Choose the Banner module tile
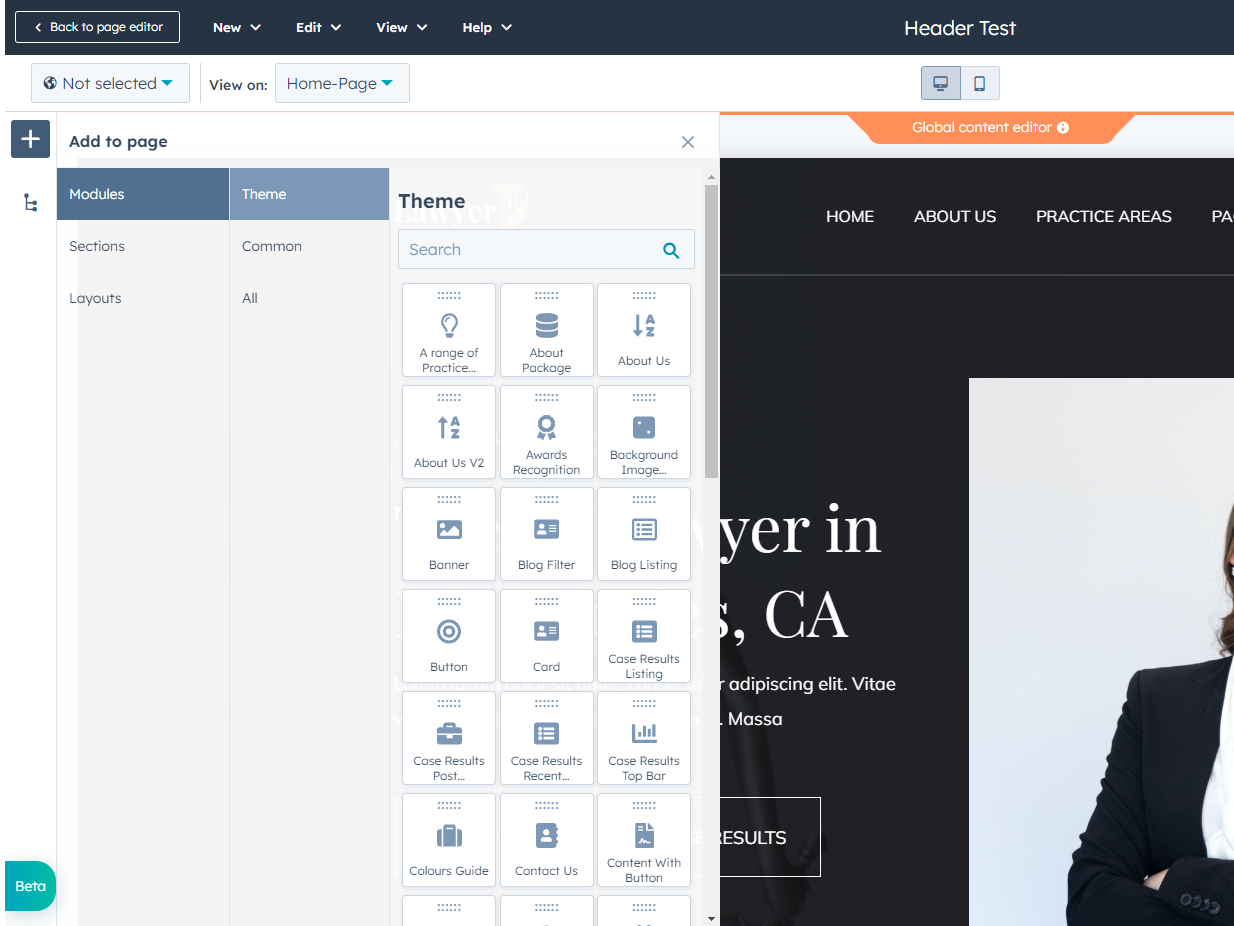This screenshot has width=1234, height=926. click(449, 534)
